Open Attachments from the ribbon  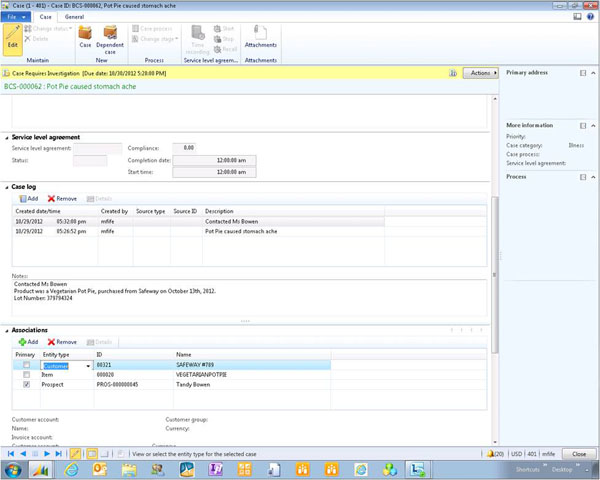tap(260, 41)
